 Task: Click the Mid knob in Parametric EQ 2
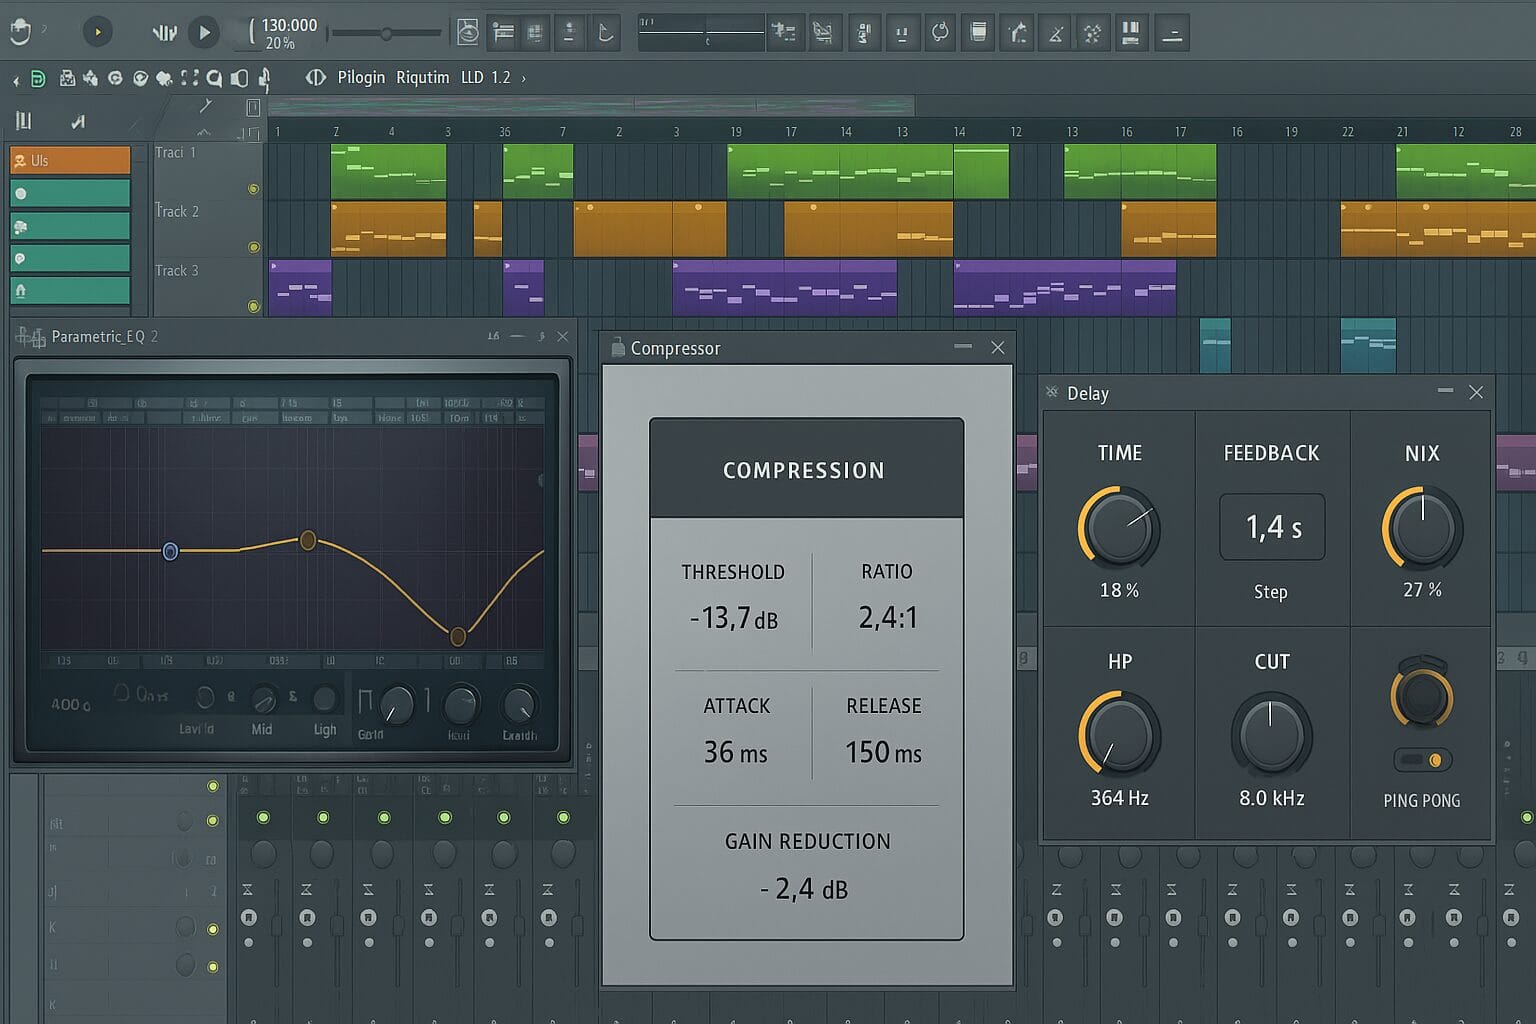[263, 699]
